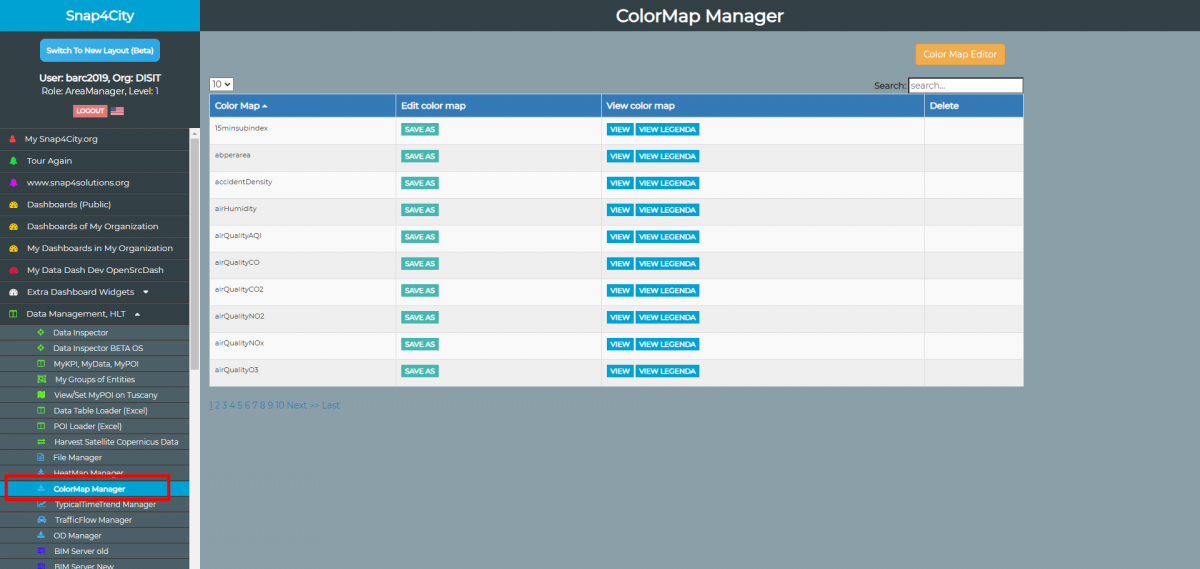
Task: Go to the Next page of results
Action: [297, 405]
